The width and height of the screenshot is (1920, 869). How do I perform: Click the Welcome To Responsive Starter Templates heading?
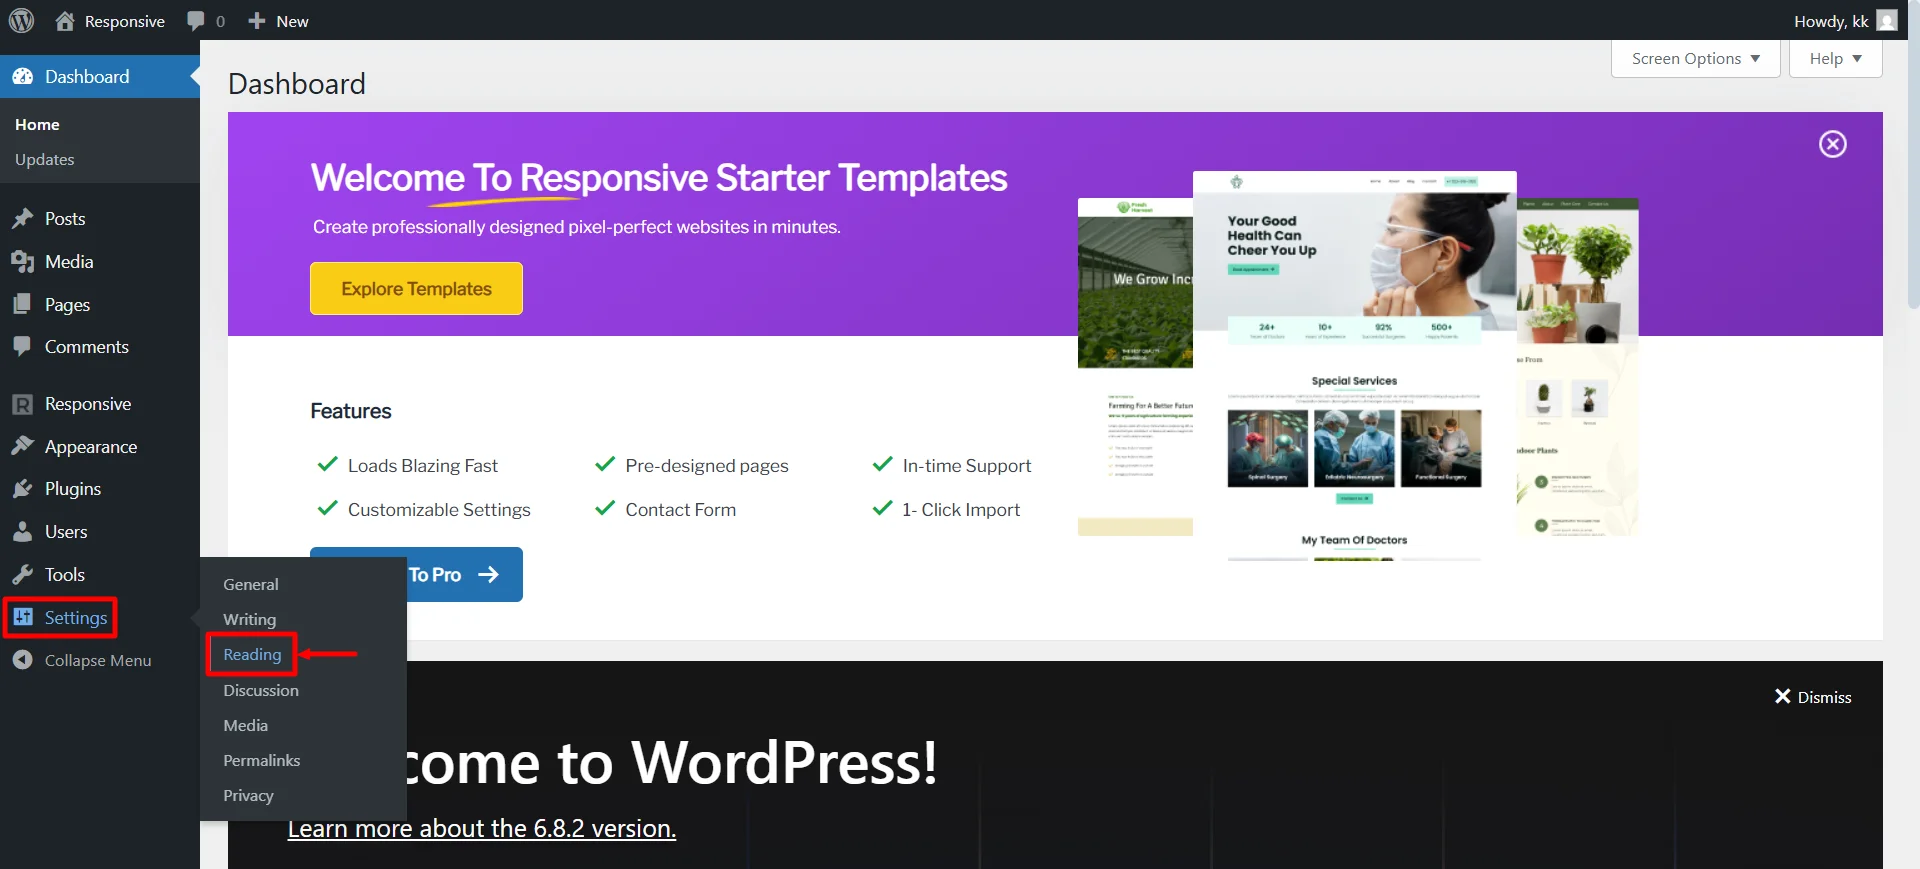tap(659, 178)
